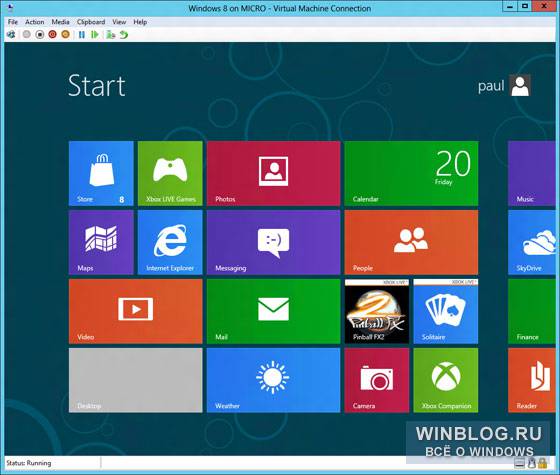Open the Xbox LIVE Games tile
Screen dimensions: 560x475
point(170,173)
